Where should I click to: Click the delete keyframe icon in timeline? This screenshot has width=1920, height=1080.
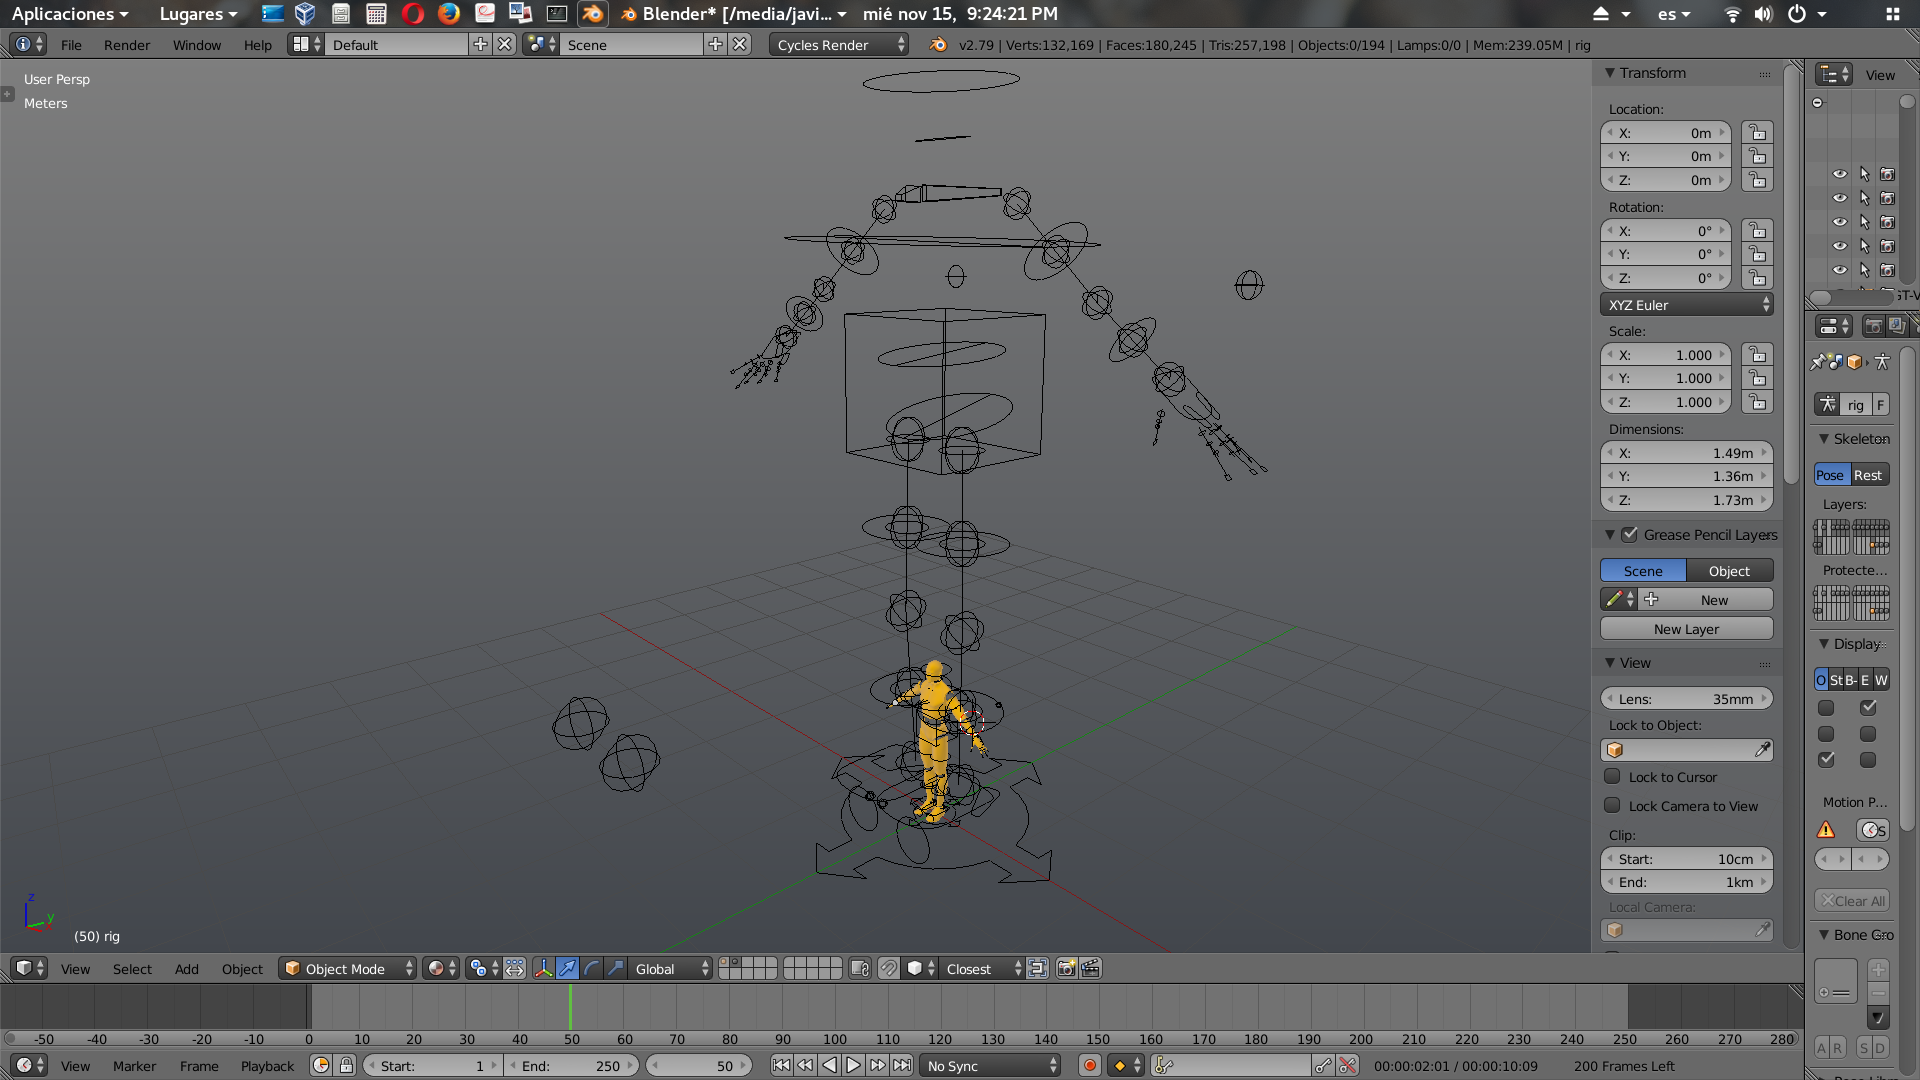tap(1347, 1066)
